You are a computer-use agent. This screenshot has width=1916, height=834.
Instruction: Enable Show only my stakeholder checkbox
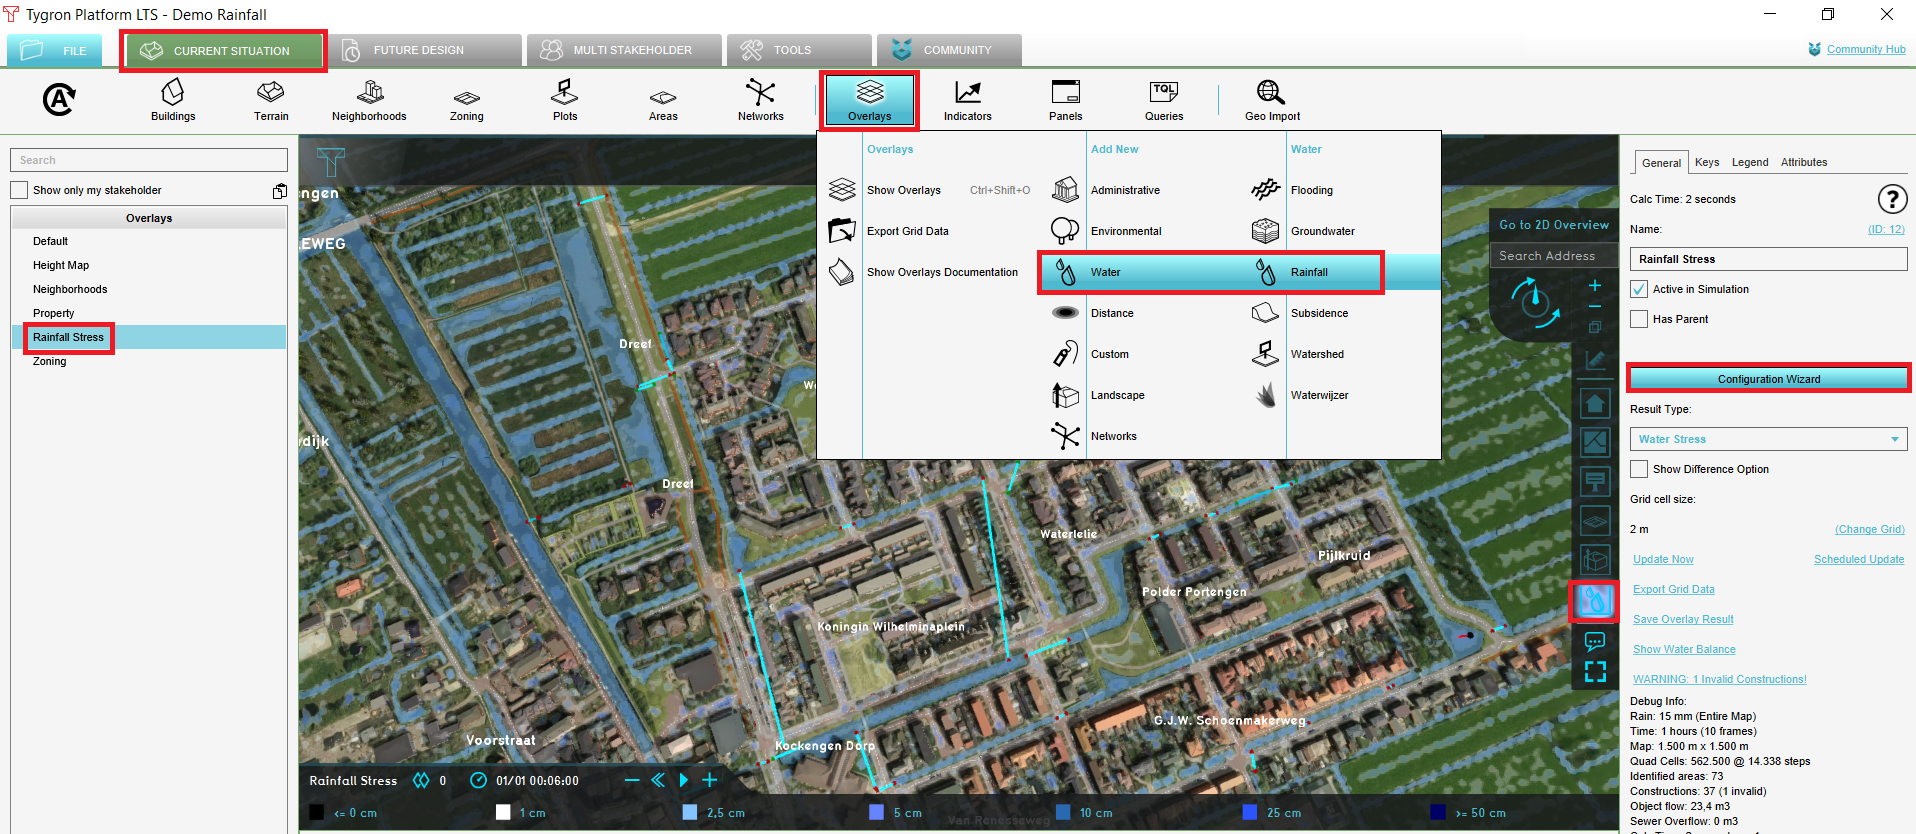click(19, 190)
